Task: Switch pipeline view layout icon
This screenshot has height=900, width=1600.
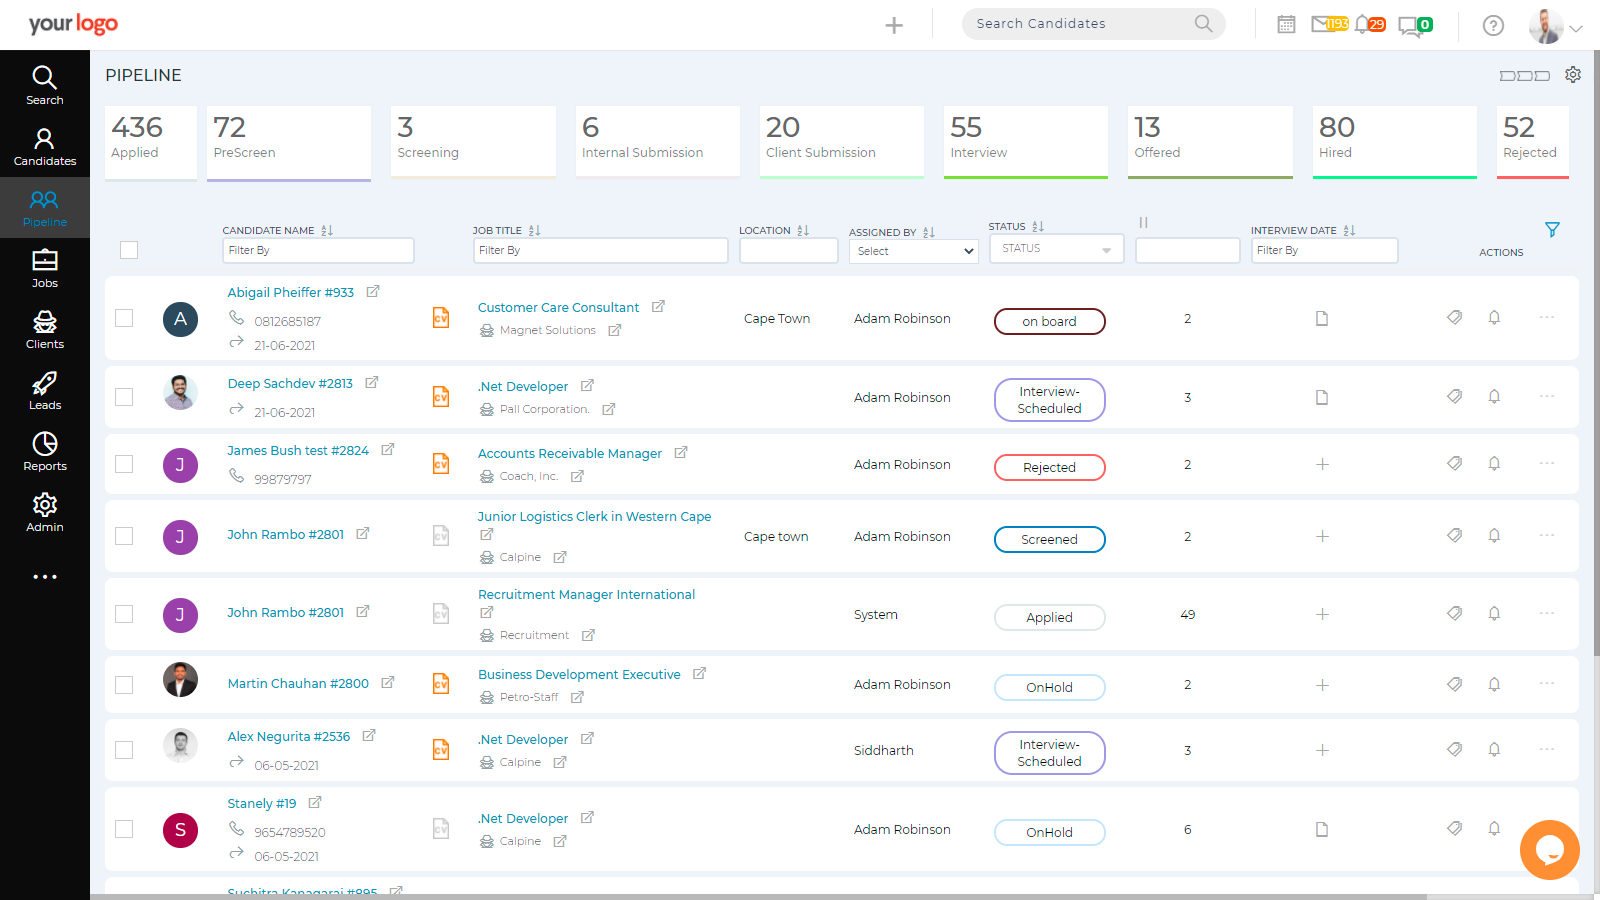Action: [x=1524, y=76]
